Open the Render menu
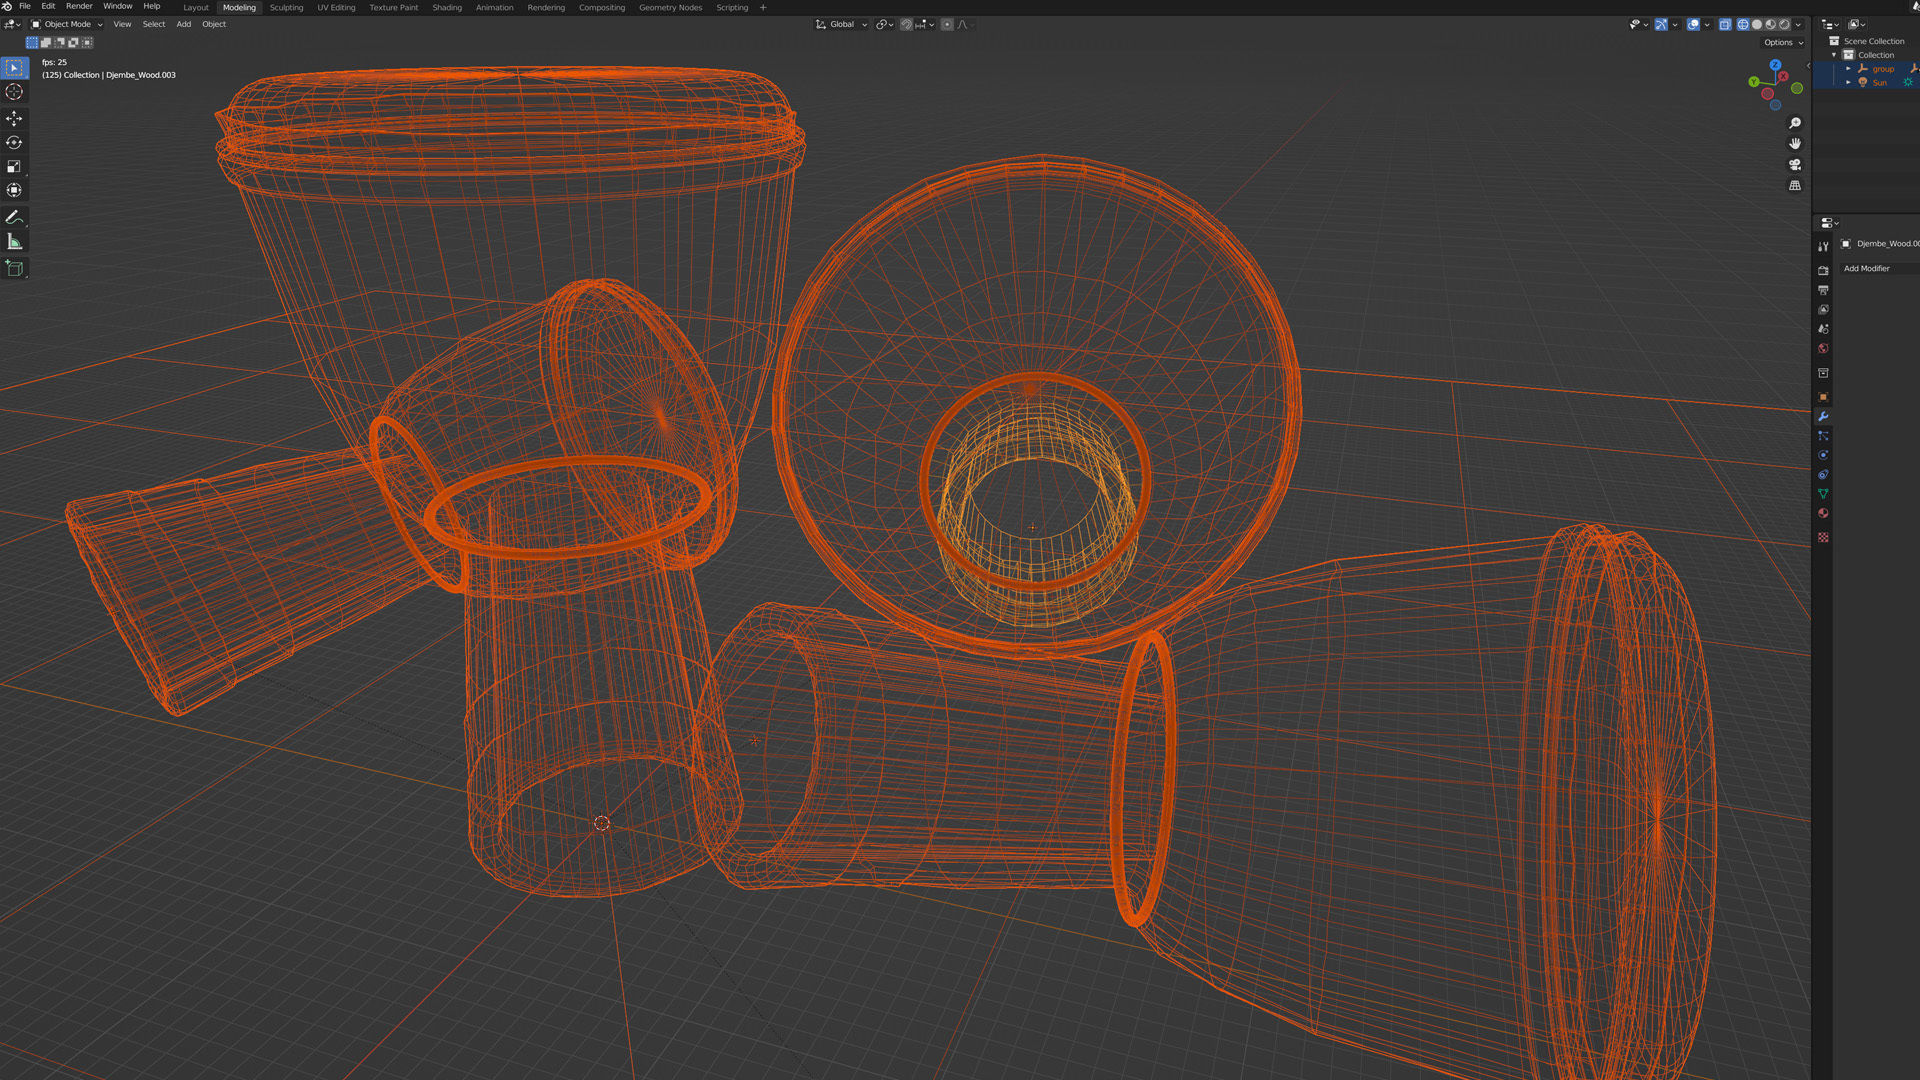The width and height of the screenshot is (1920, 1080). [x=79, y=6]
